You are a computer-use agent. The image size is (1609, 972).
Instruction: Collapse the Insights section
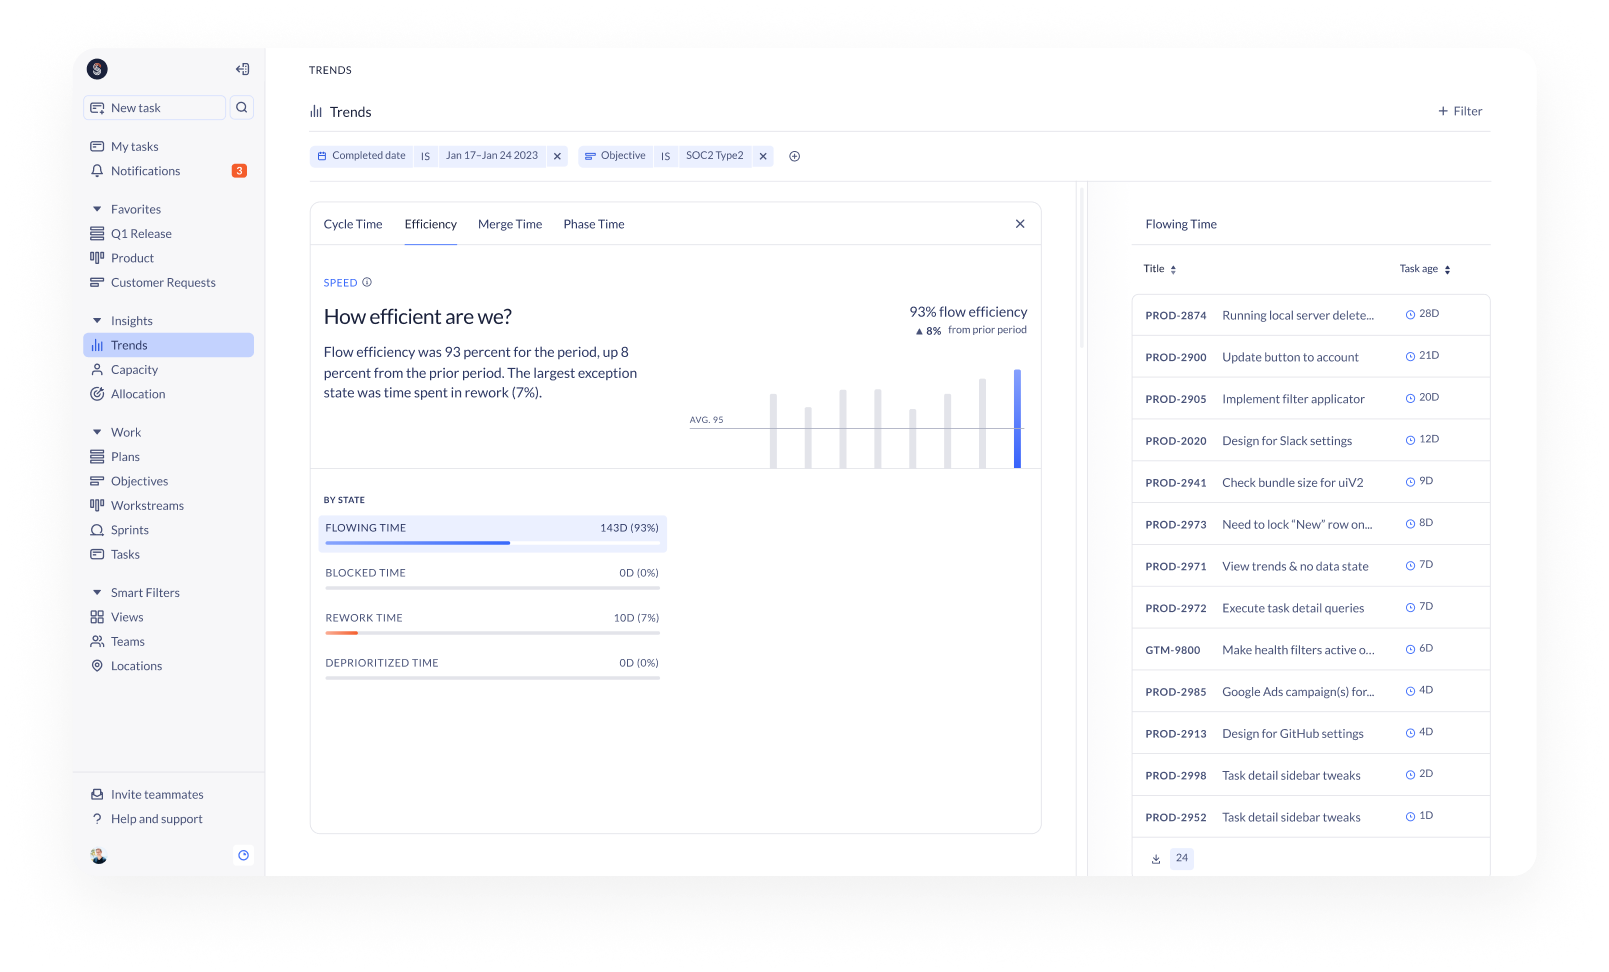[x=97, y=321]
